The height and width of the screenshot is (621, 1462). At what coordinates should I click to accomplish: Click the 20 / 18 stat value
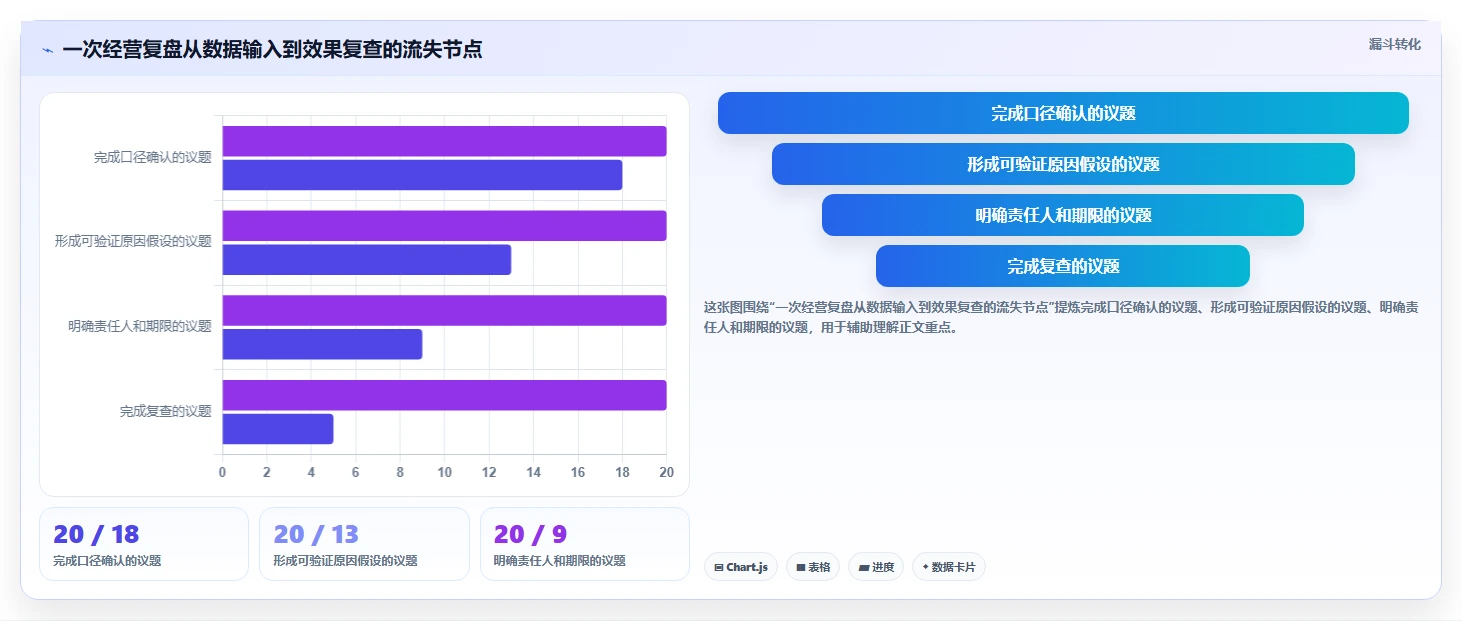[96, 534]
